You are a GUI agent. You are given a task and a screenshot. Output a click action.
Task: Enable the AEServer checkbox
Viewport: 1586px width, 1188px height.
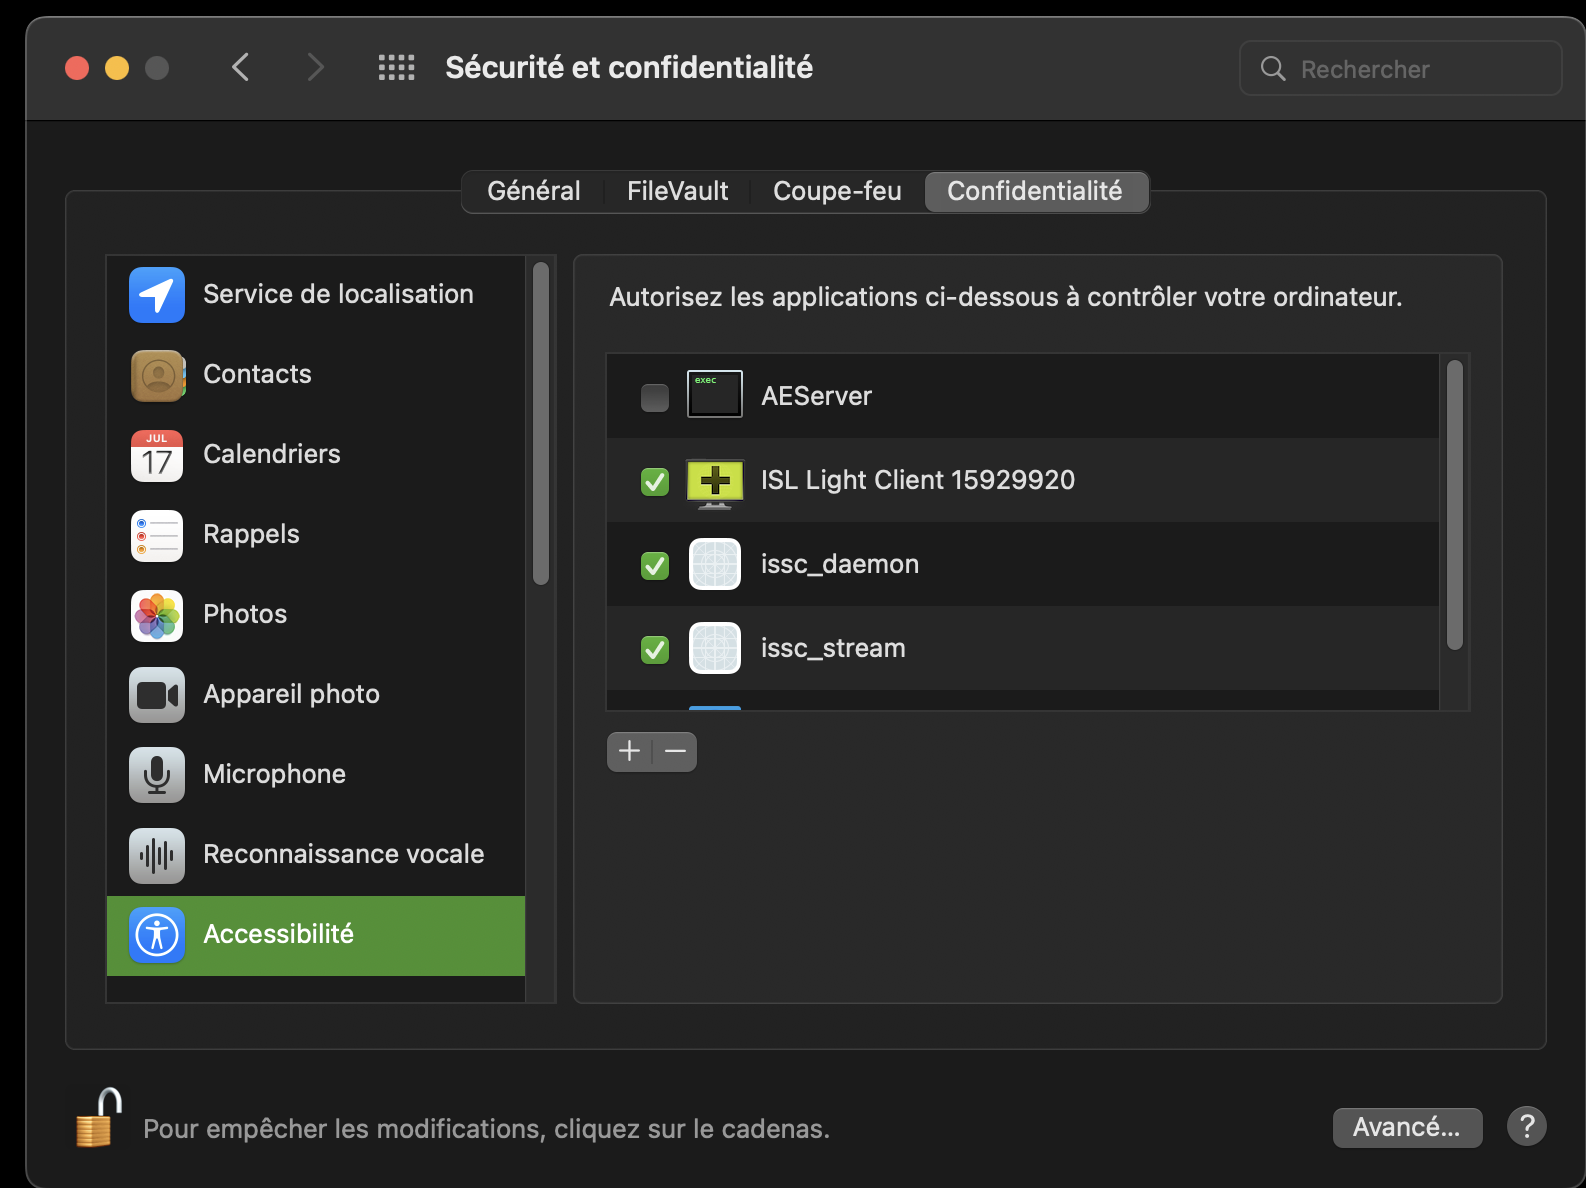pos(655,398)
